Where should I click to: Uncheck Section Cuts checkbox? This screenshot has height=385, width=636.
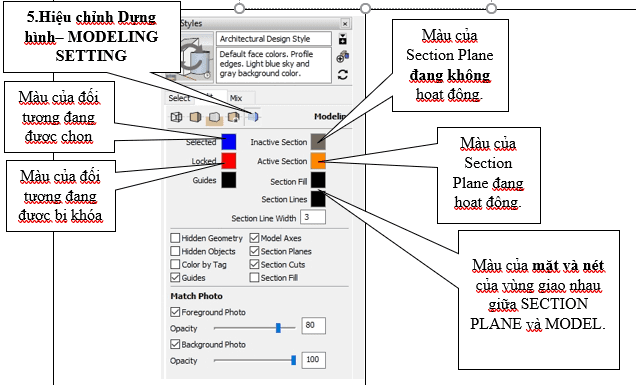tap(254, 265)
